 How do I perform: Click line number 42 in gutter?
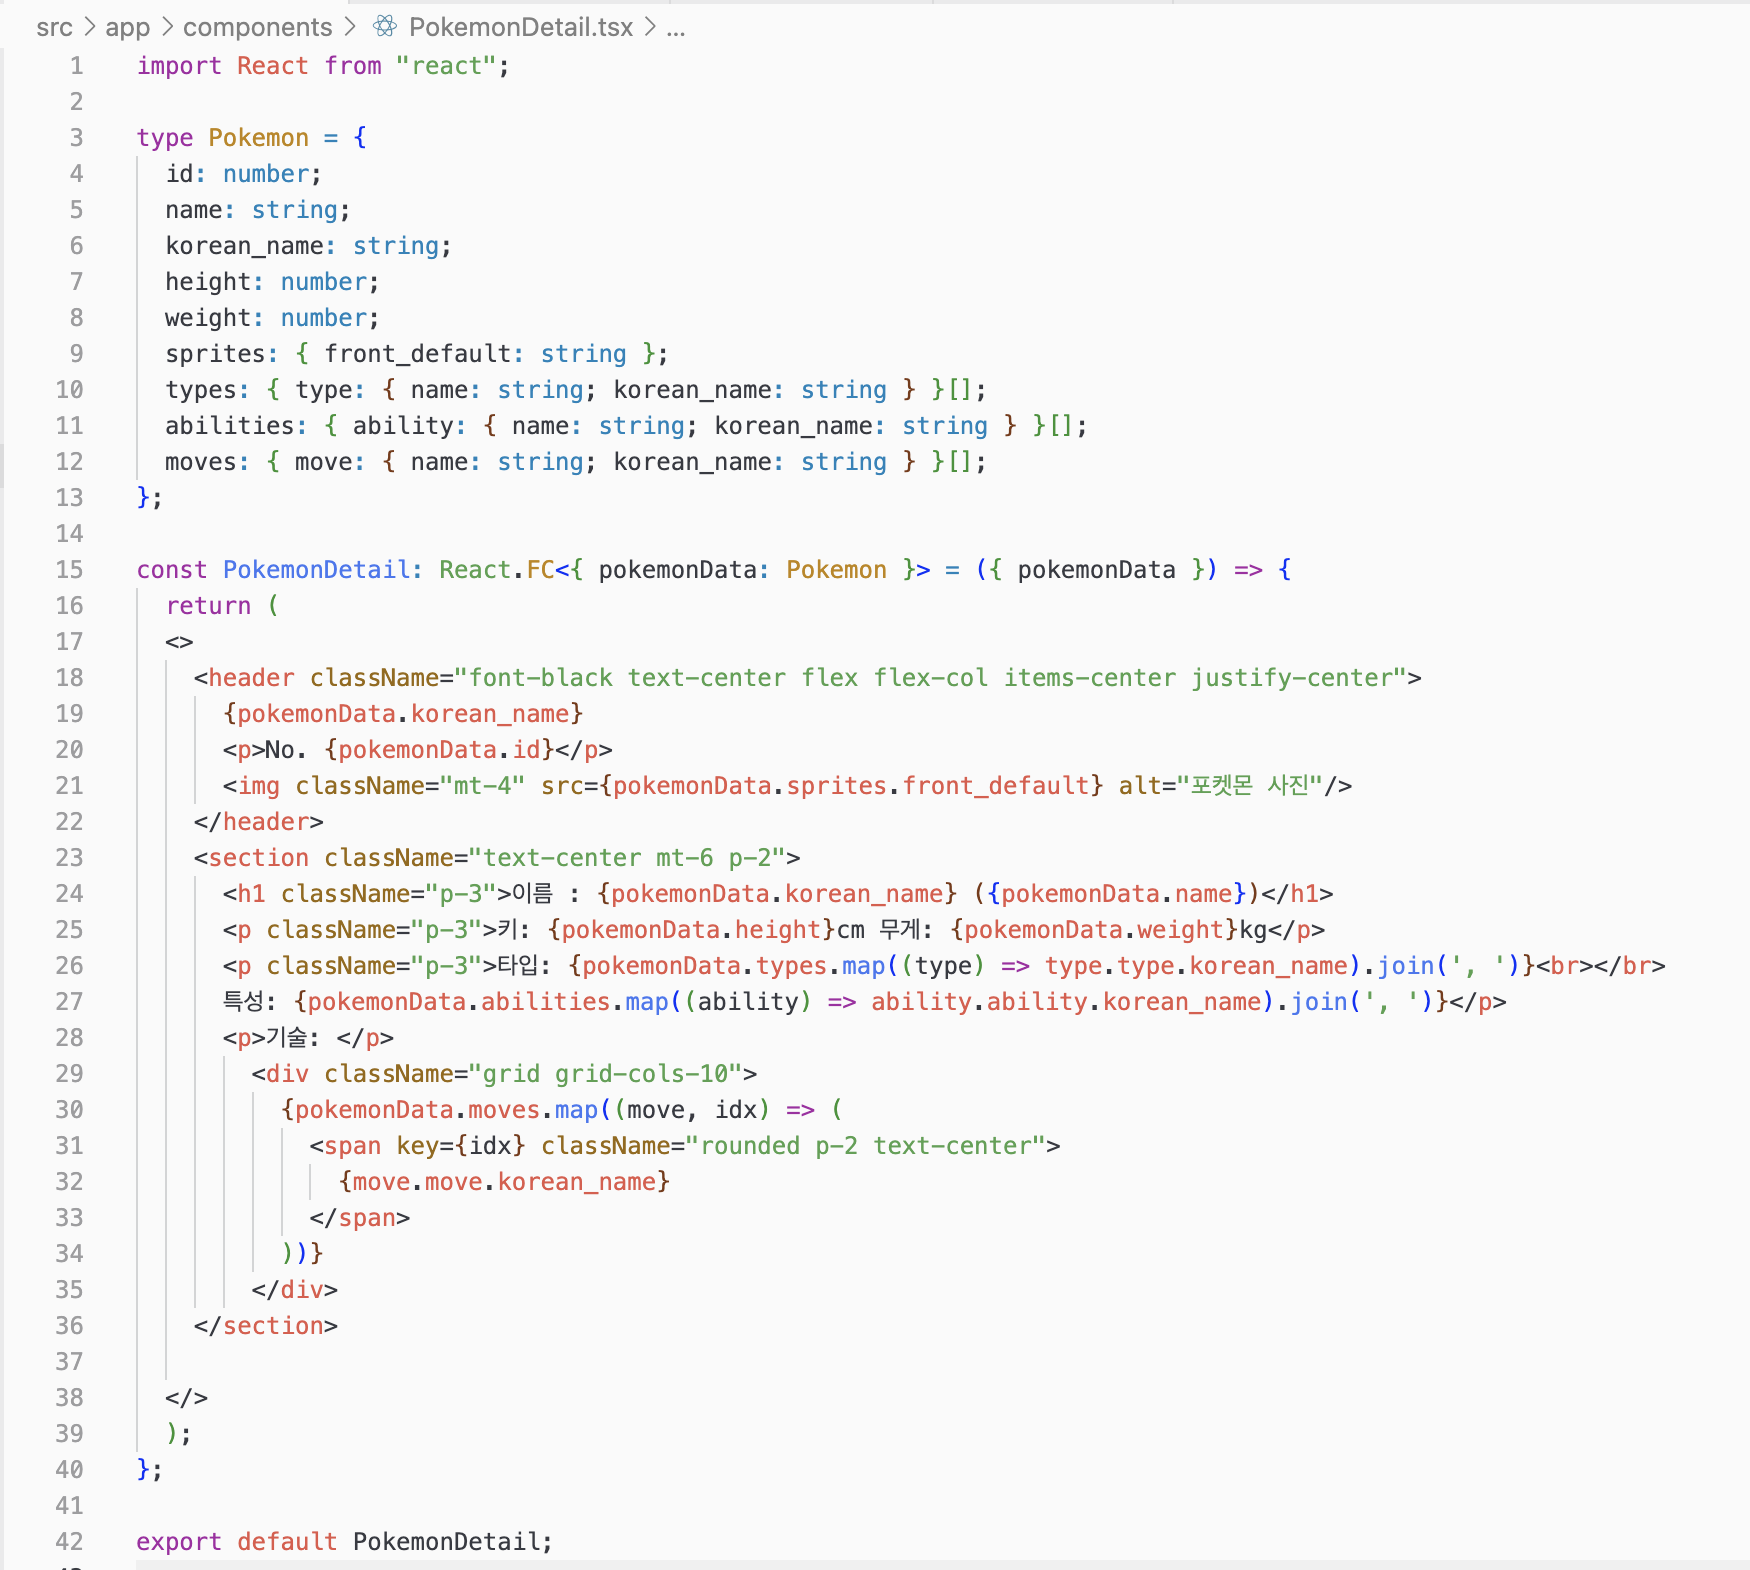pyautogui.click(x=69, y=1542)
